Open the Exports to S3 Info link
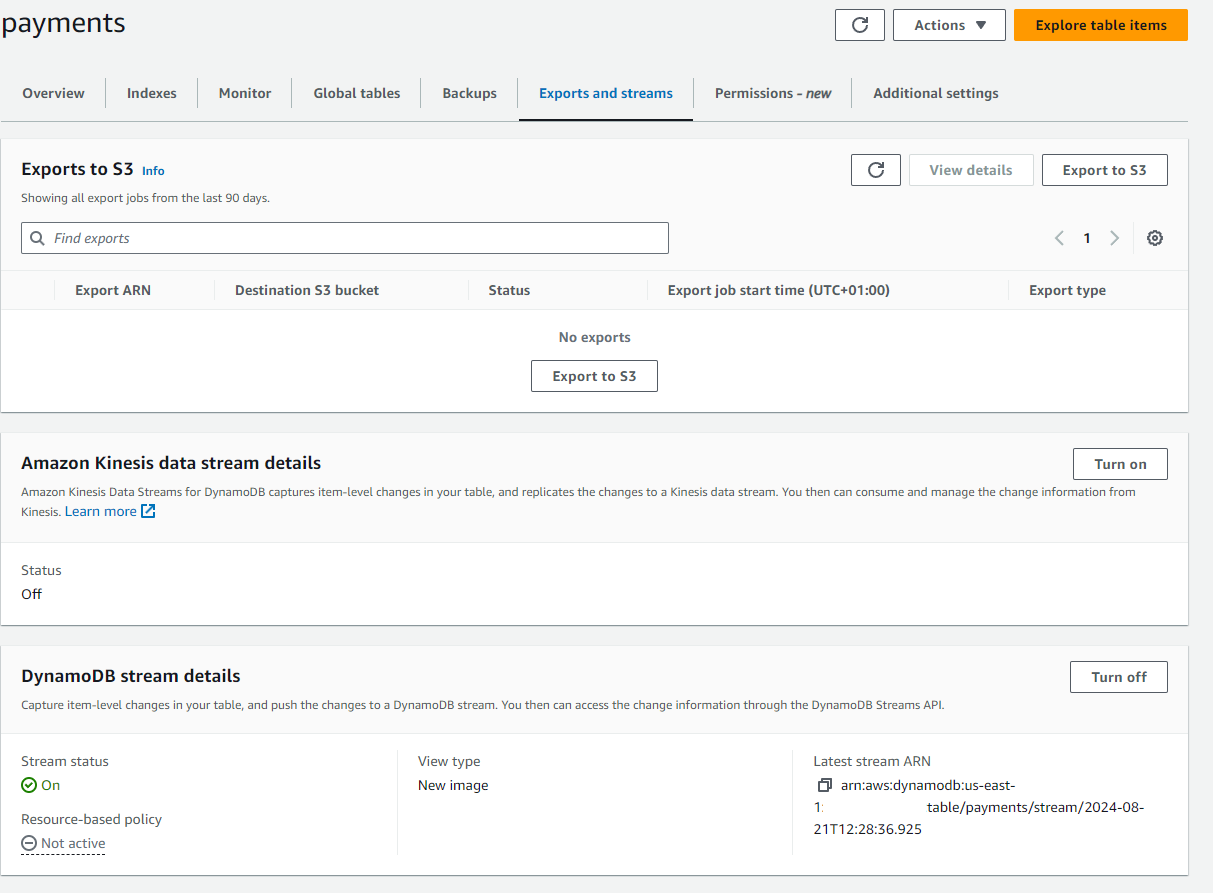The image size is (1213, 893). (153, 171)
